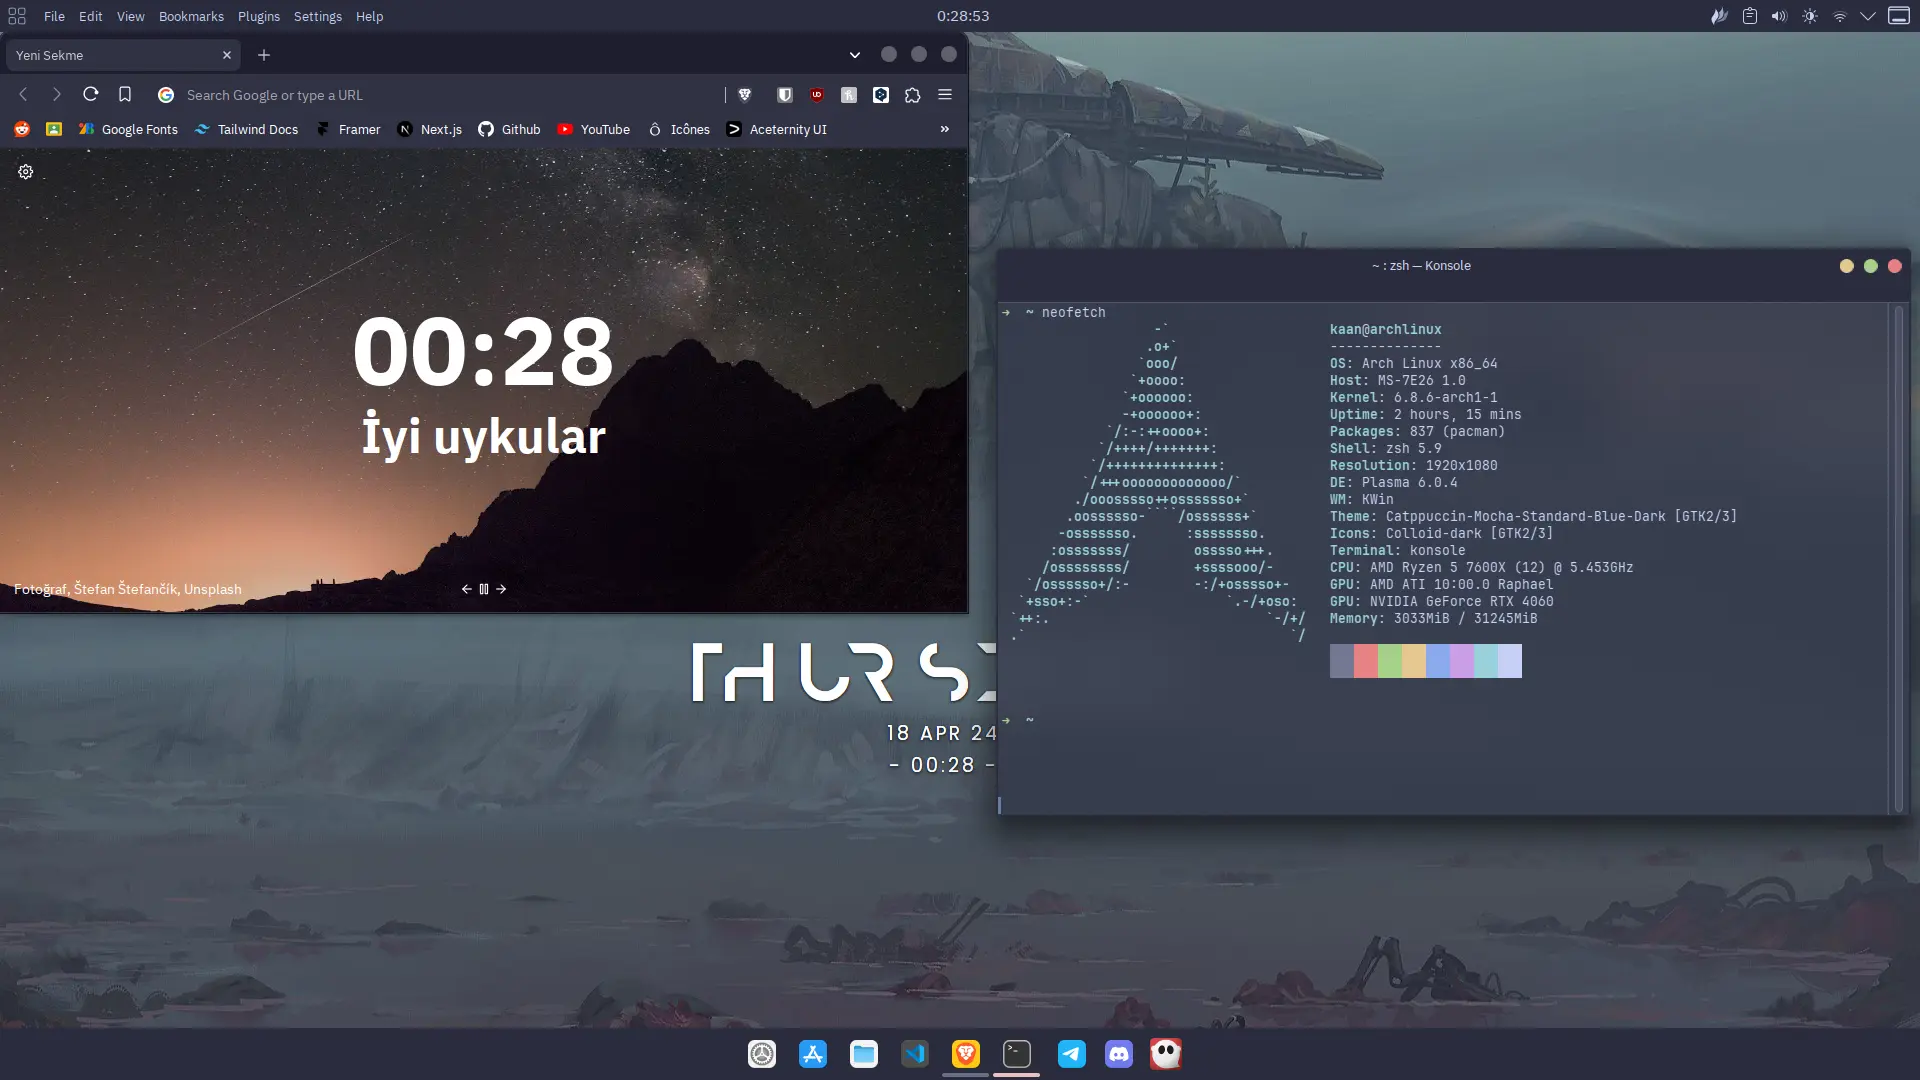The height and width of the screenshot is (1080, 1920).
Task: Launch the ghost app in dock
Action: [1166, 1054]
